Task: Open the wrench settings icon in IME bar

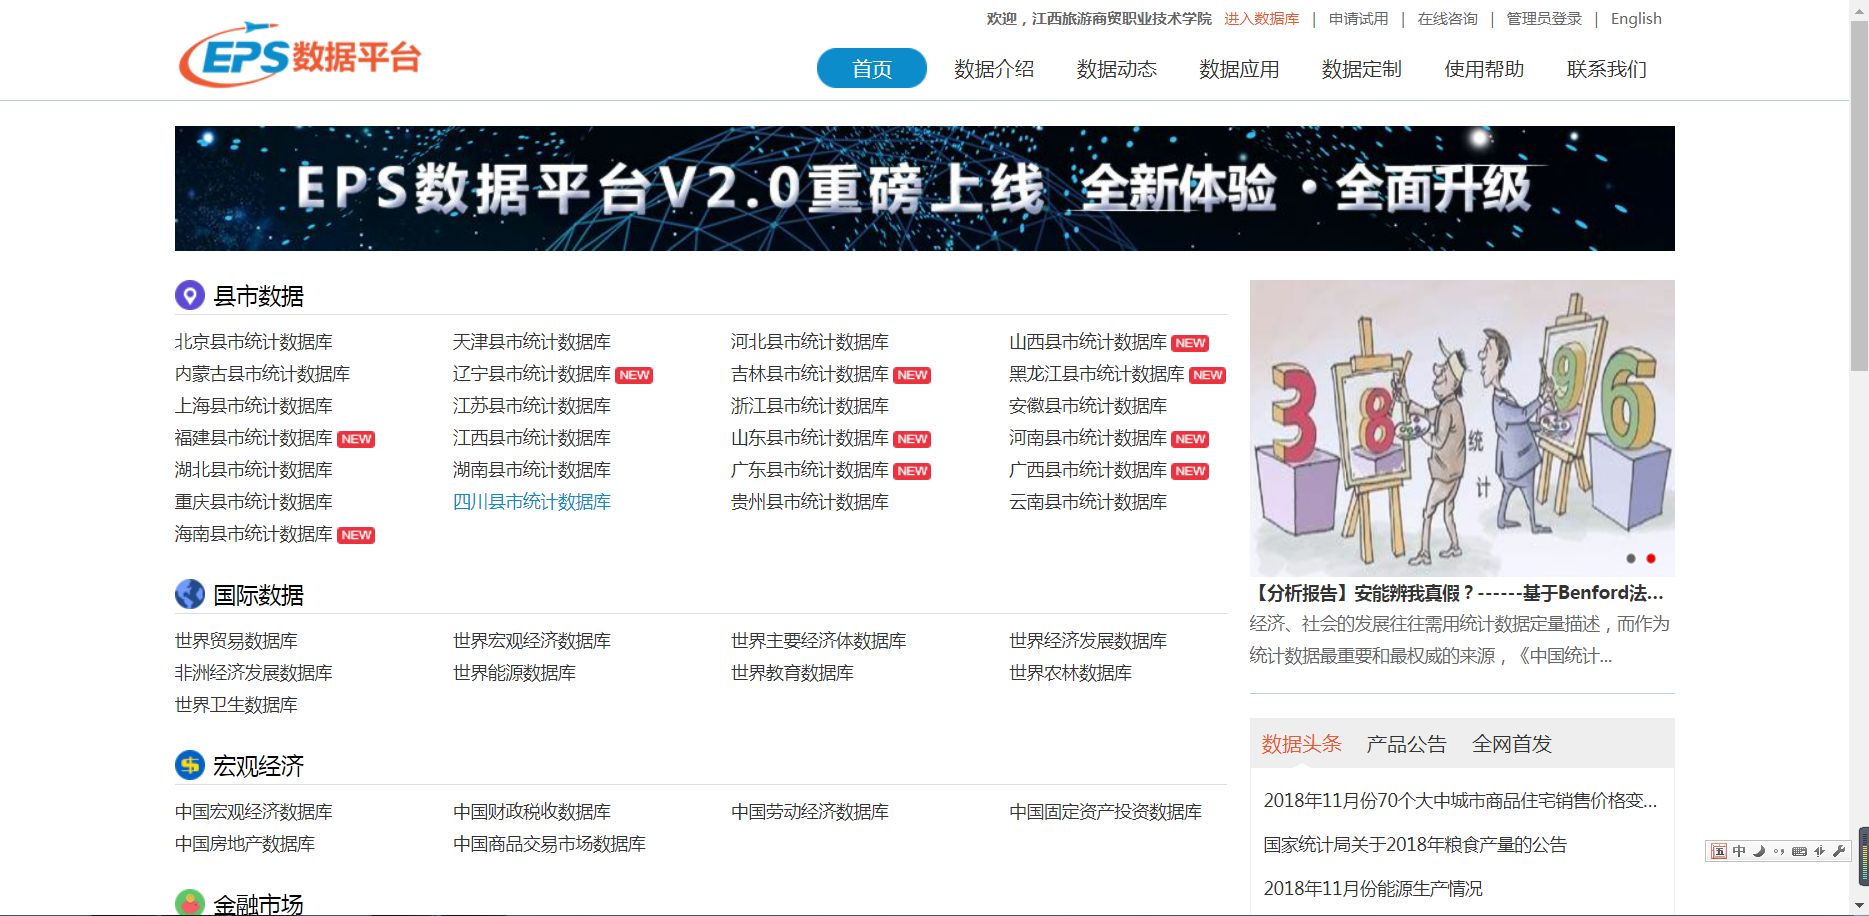Action: [x=1838, y=851]
